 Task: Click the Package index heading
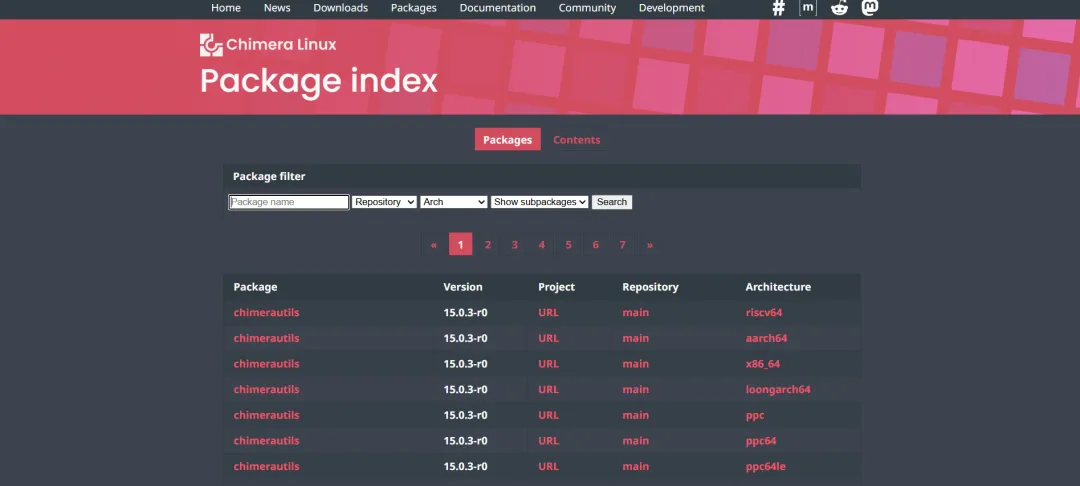[319, 81]
